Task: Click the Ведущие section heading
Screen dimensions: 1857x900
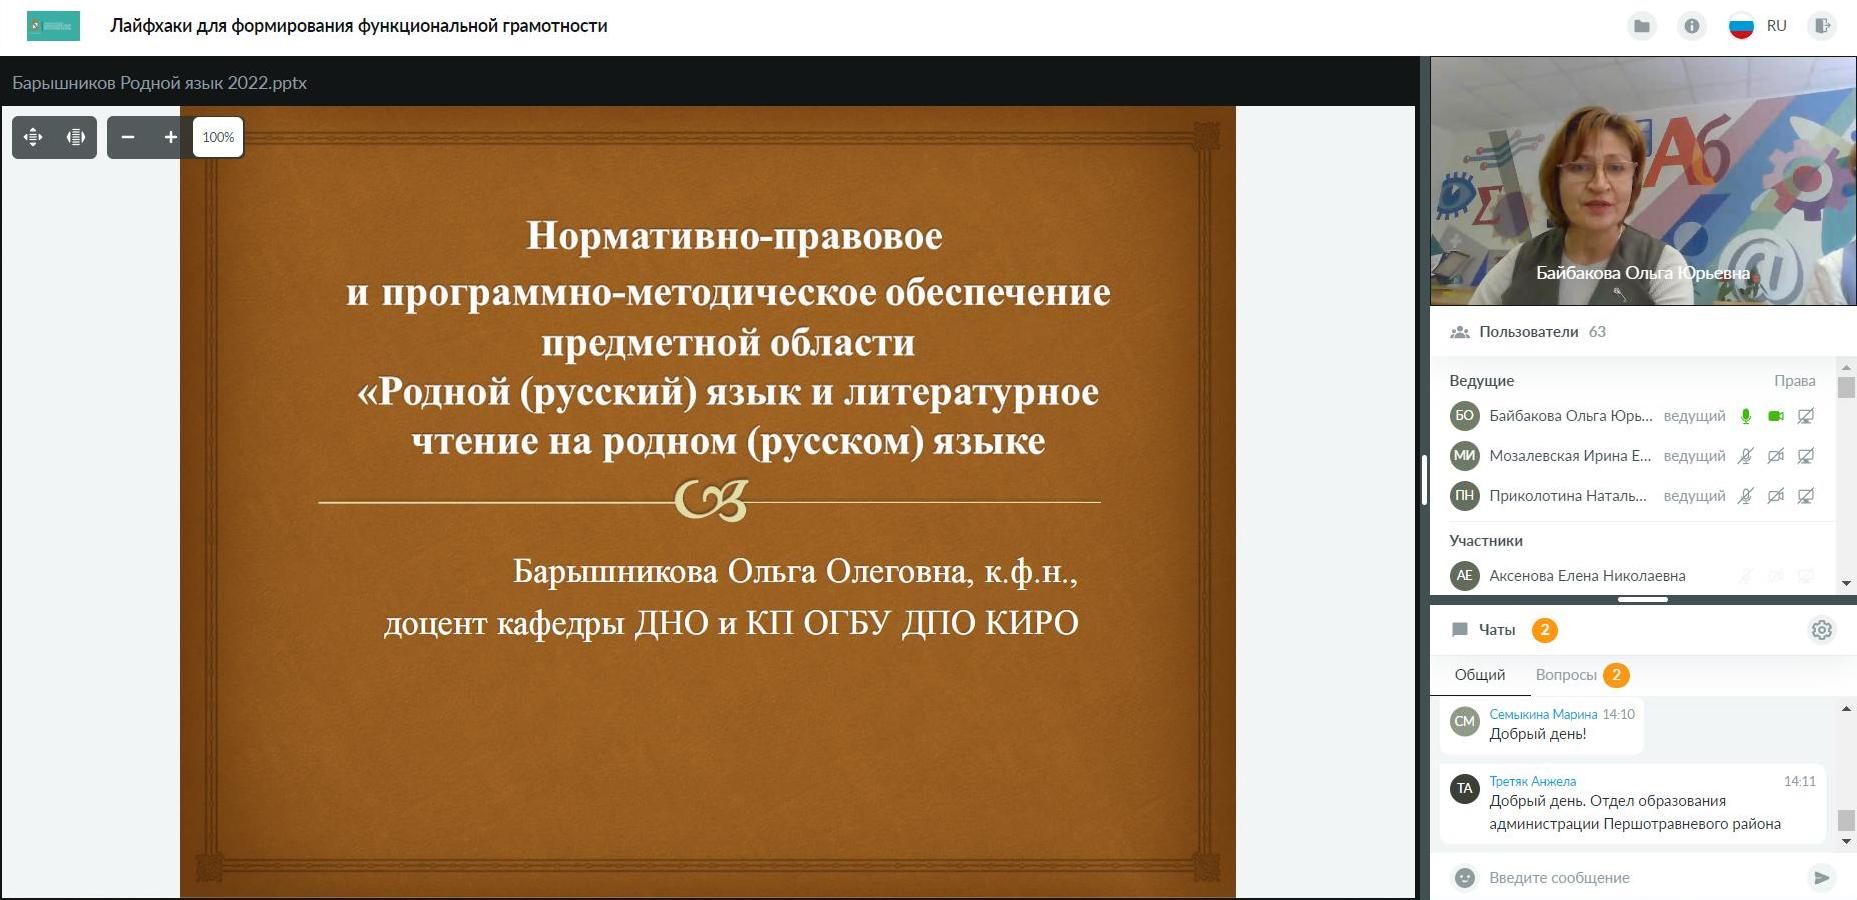Action: pyautogui.click(x=1481, y=381)
